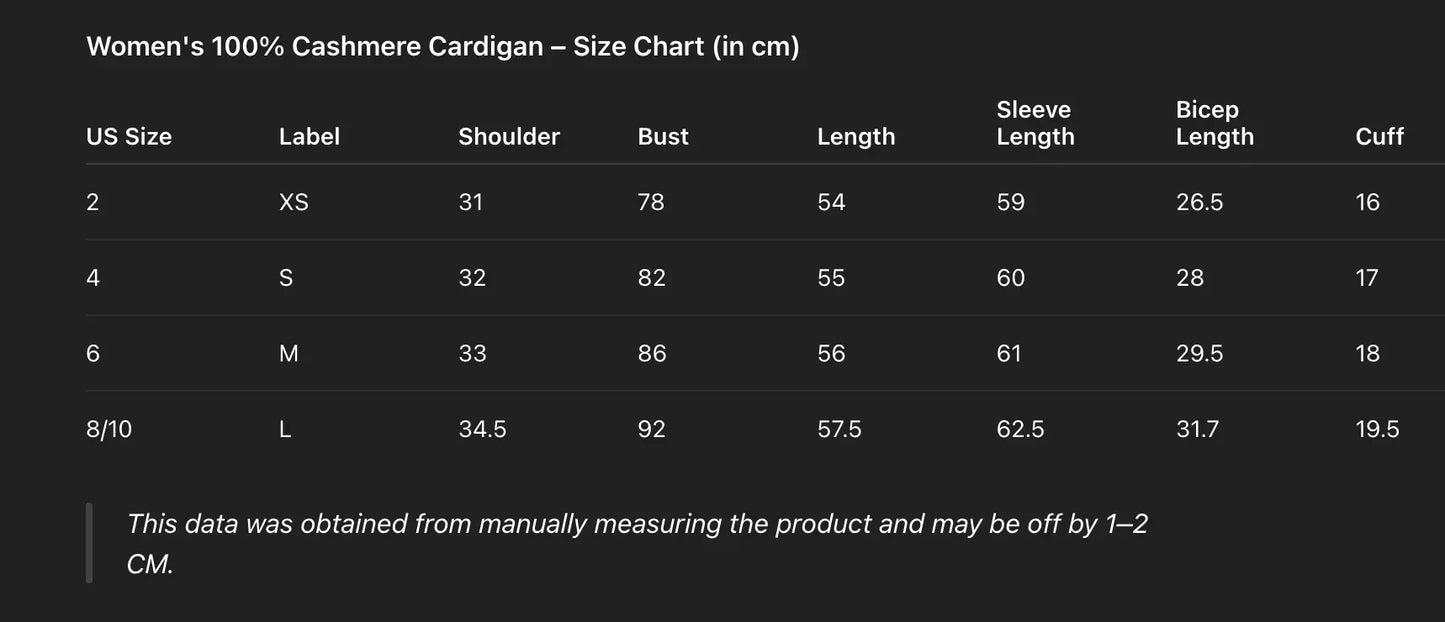Image resolution: width=1445 pixels, height=622 pixels.
Task: Click the bust value 78
Action: pyautogui.click(x=651, y=202)
